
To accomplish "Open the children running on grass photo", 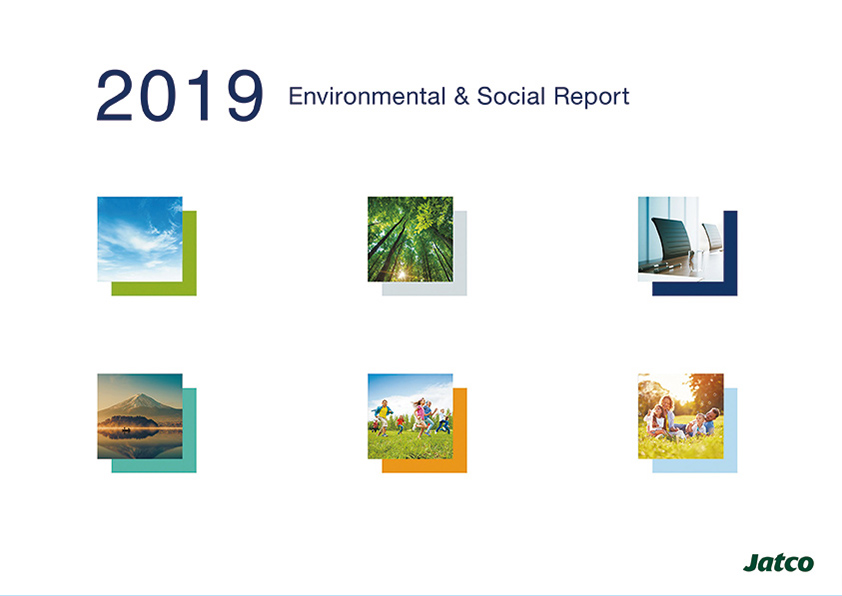I will (410, 416).
